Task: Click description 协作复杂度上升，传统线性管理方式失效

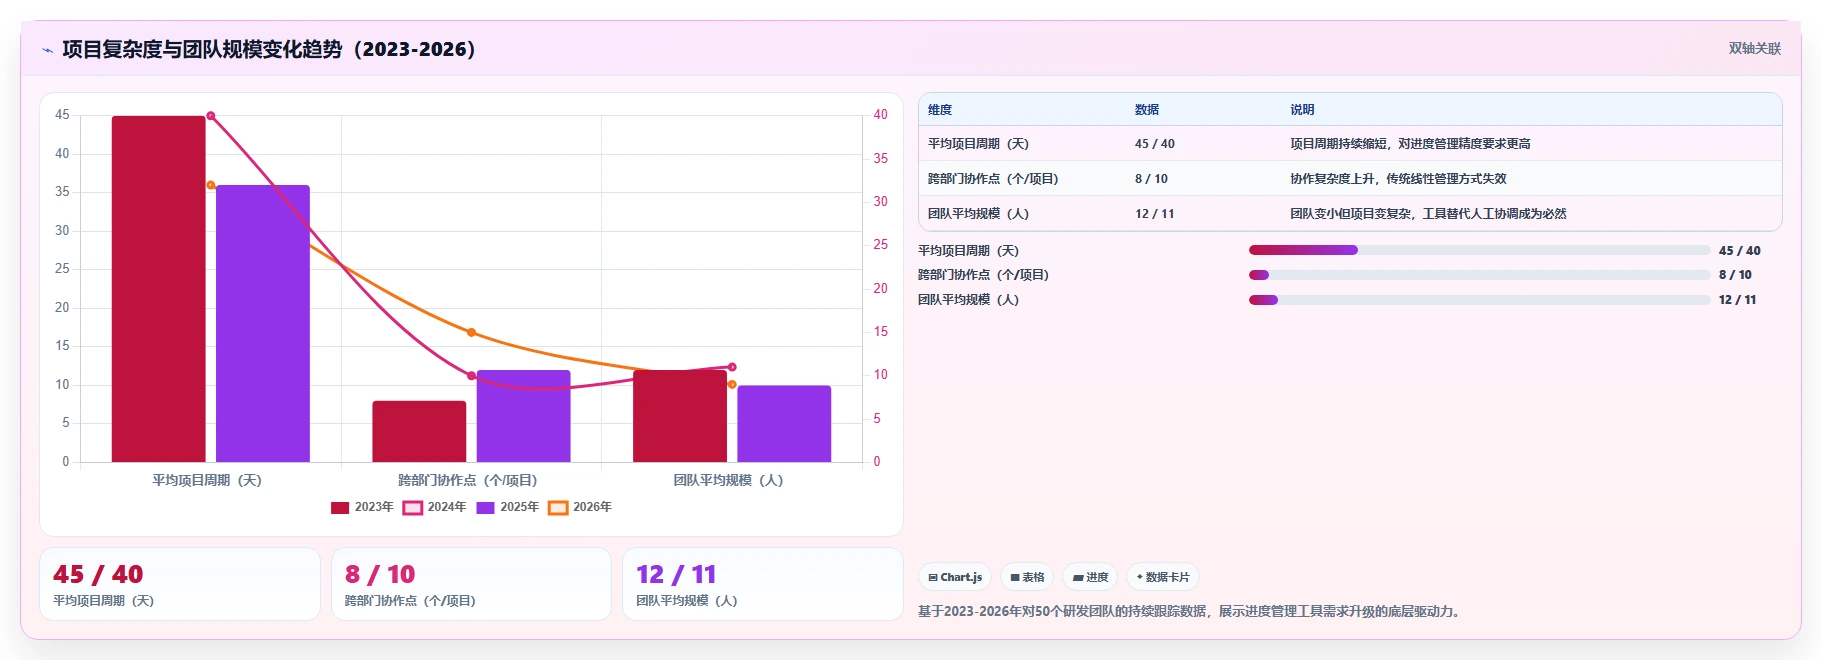Action: [x=1398, y=179]
